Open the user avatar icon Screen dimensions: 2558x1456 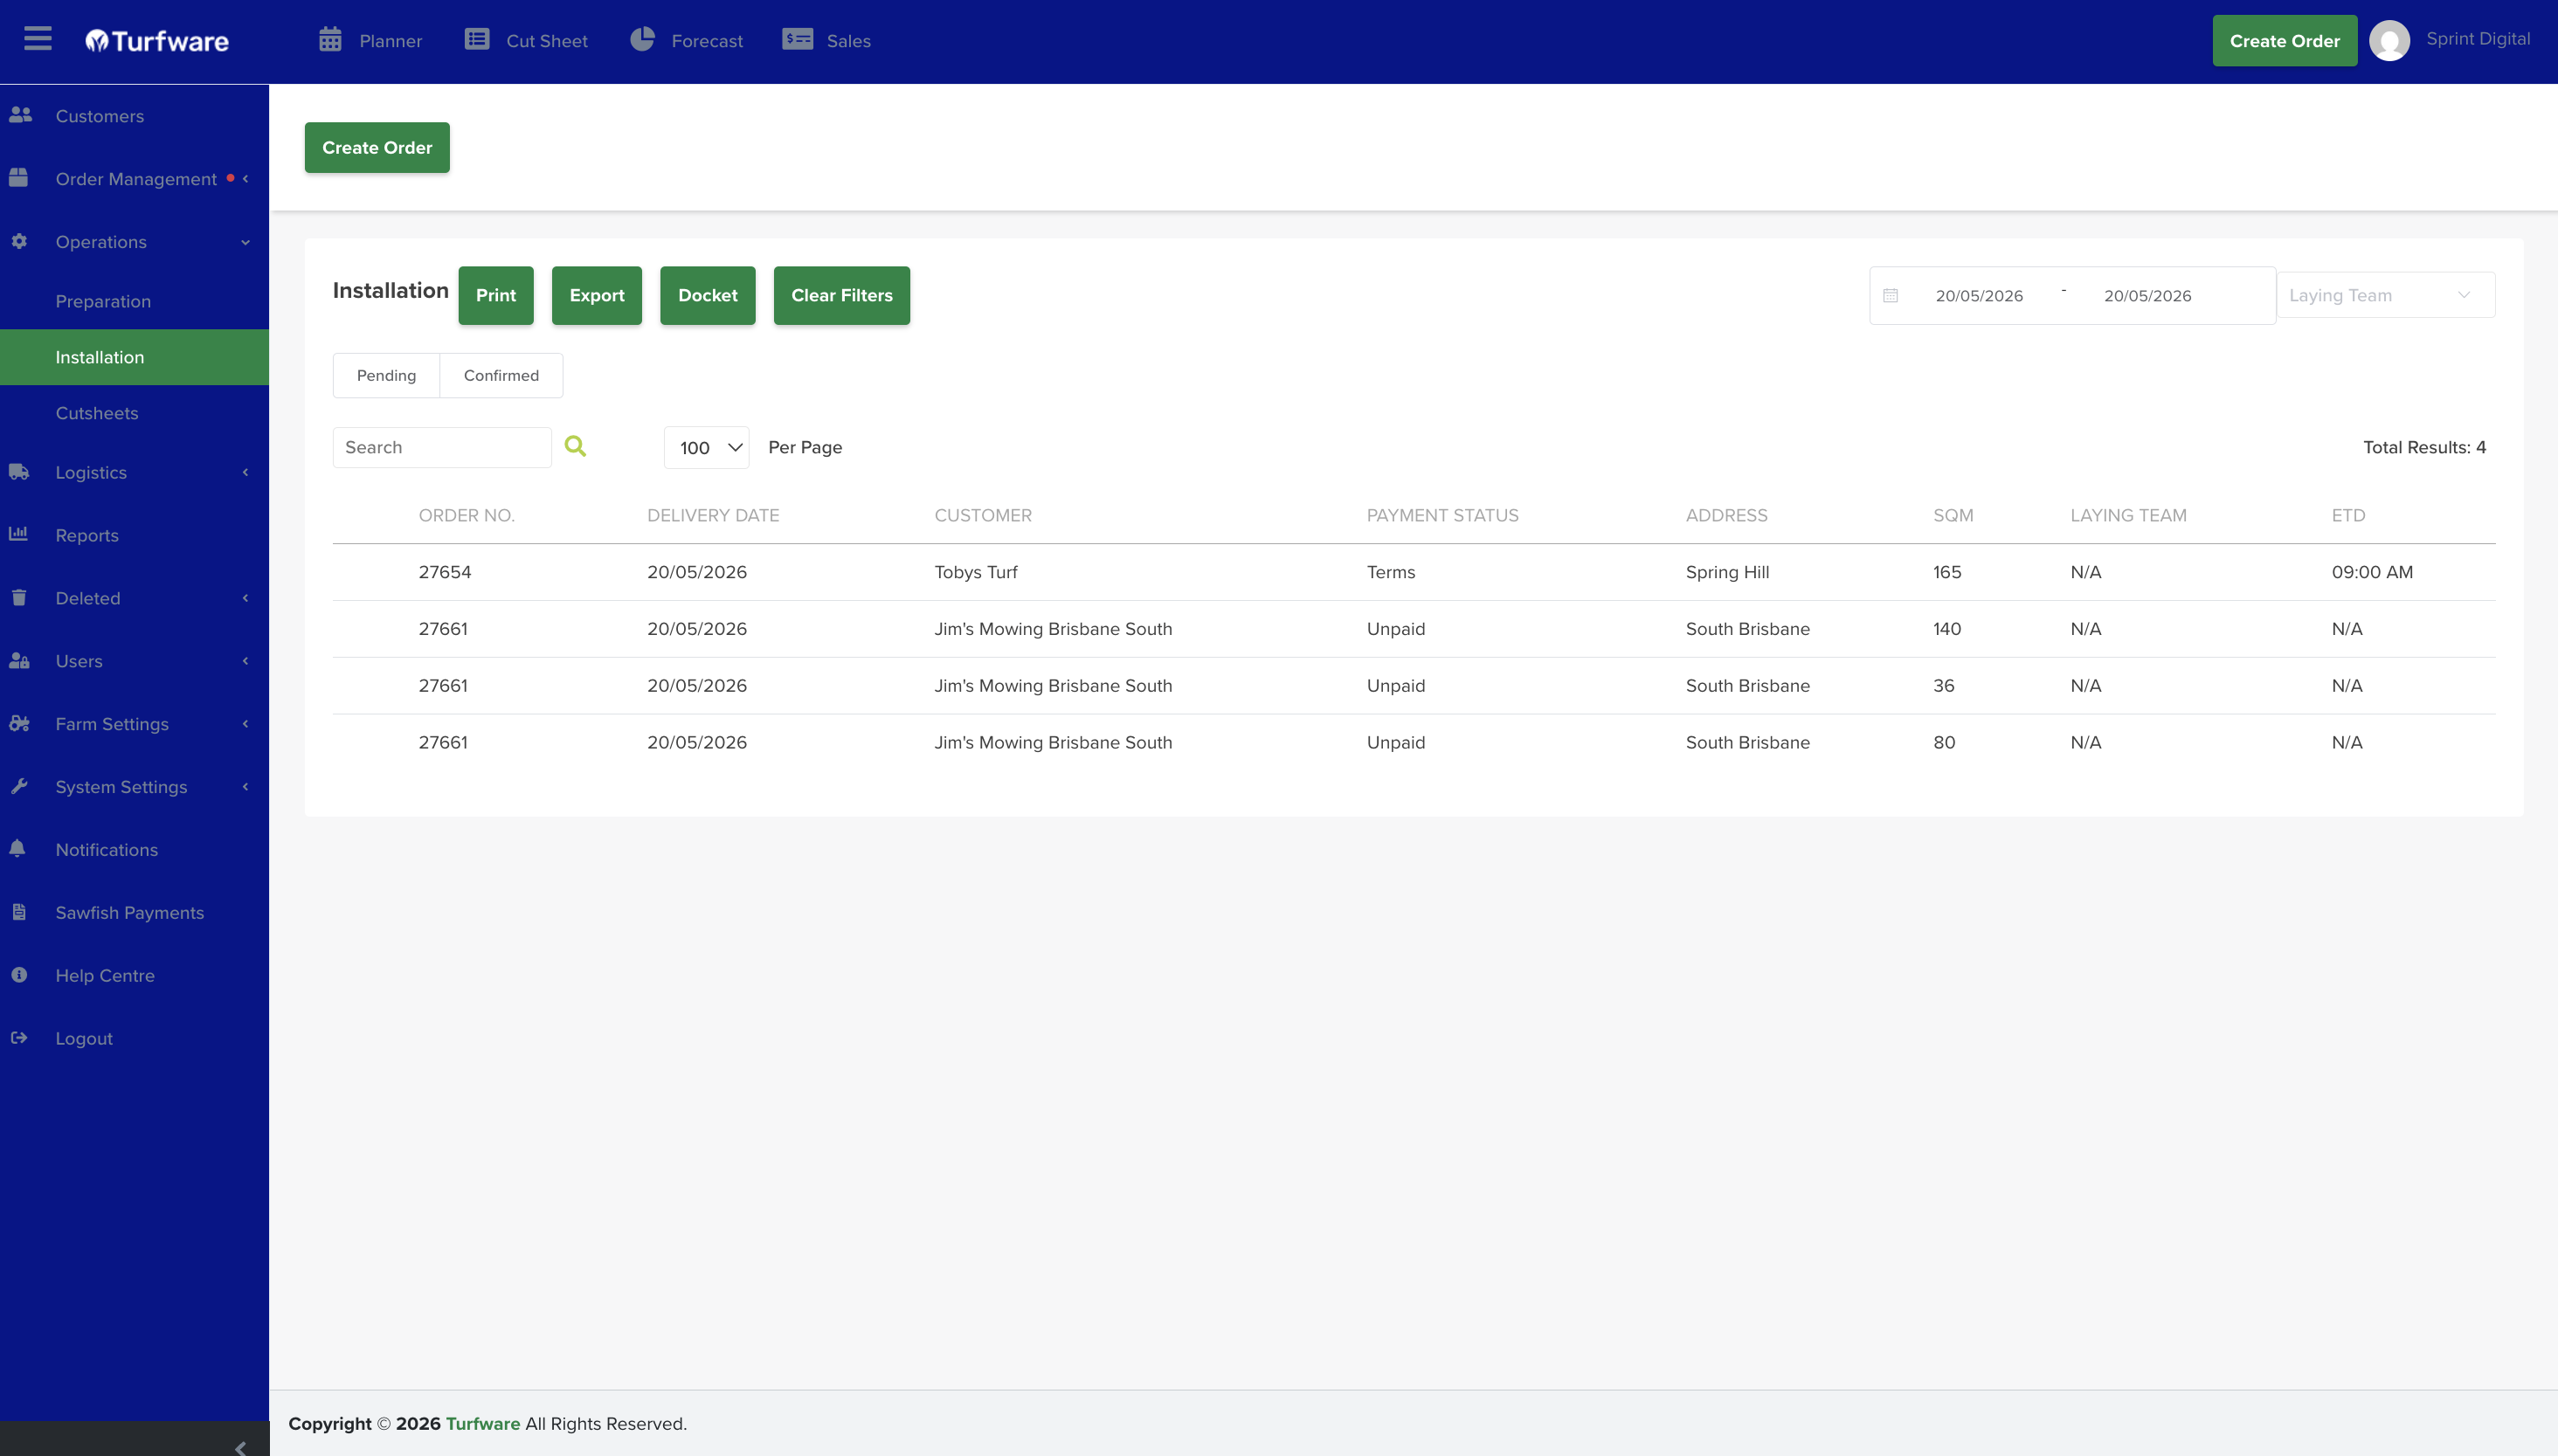2389,41
